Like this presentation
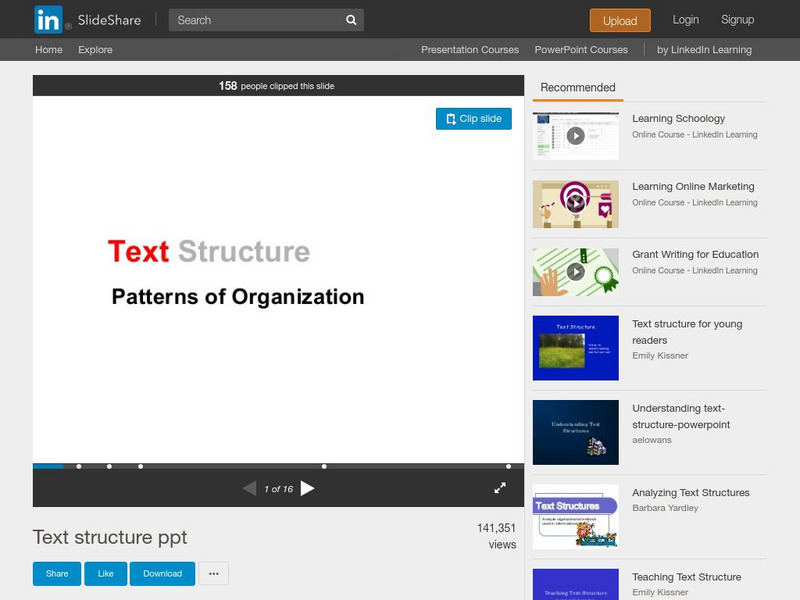Screen dimensions: 800x600 tap(105, 573)
